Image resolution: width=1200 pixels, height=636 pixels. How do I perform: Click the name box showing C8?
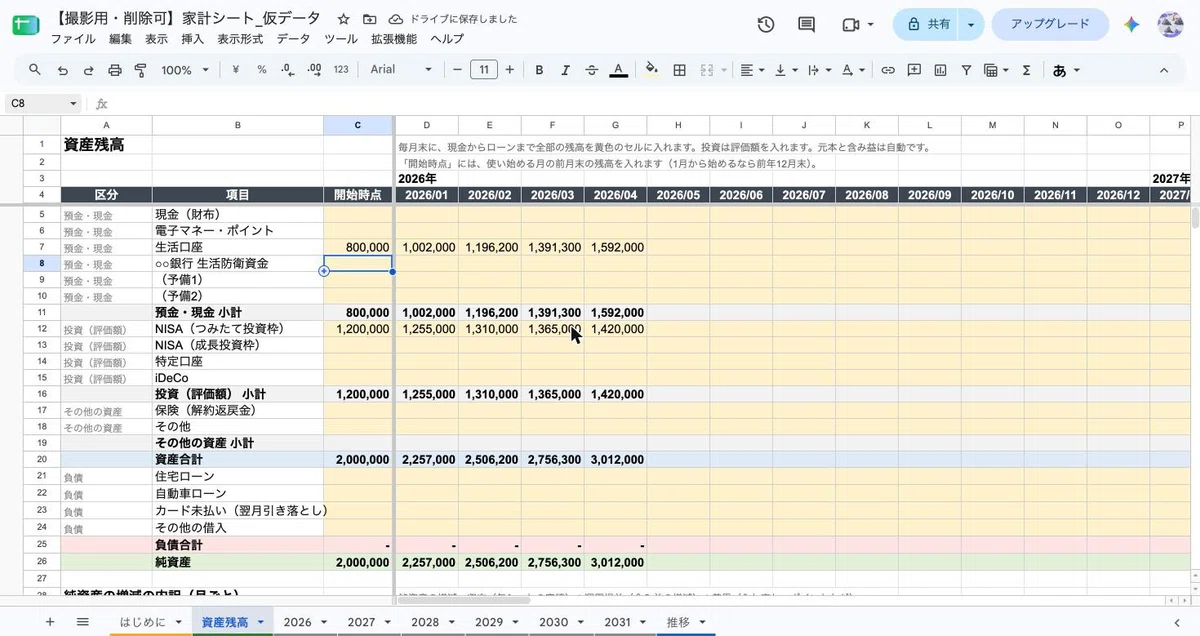(x=44, y=103)
